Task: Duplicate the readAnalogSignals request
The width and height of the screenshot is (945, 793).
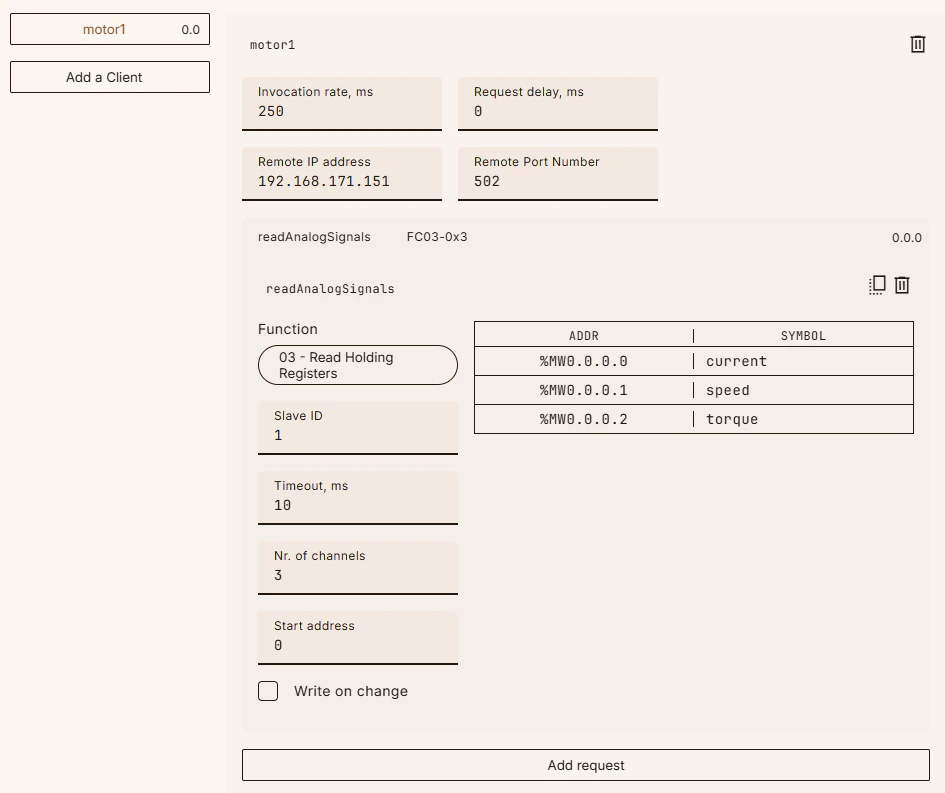Action: [x=877, y=284]
